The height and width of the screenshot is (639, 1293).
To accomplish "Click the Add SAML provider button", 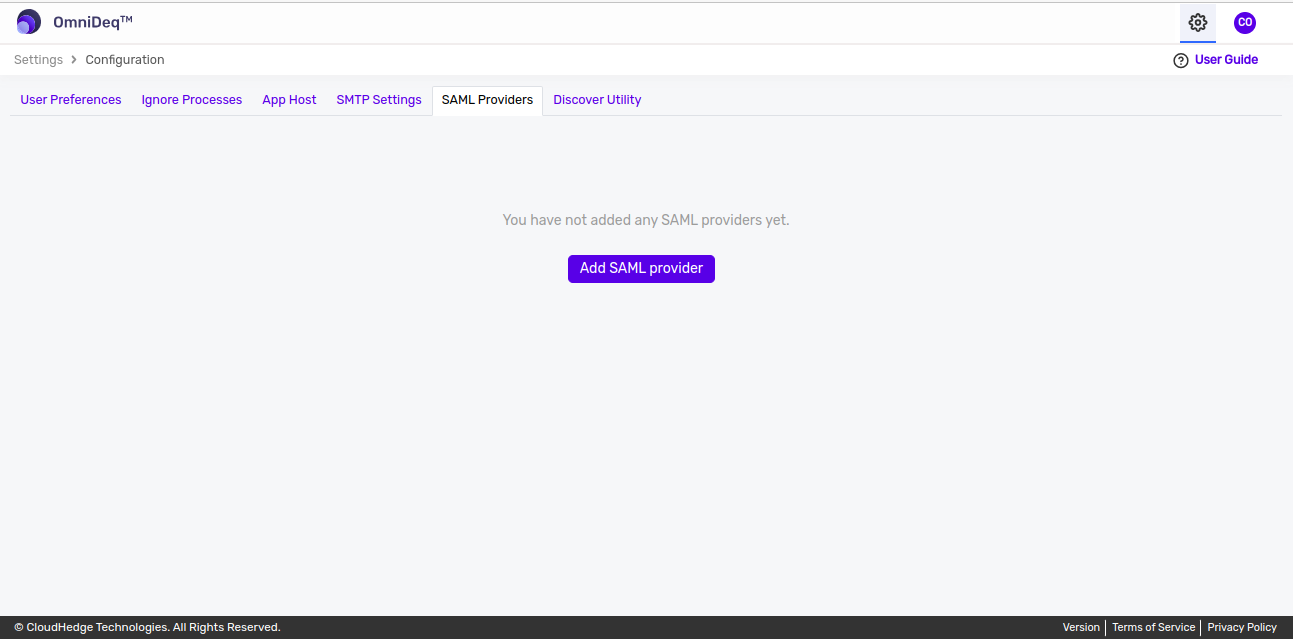I will pos(641,268).
